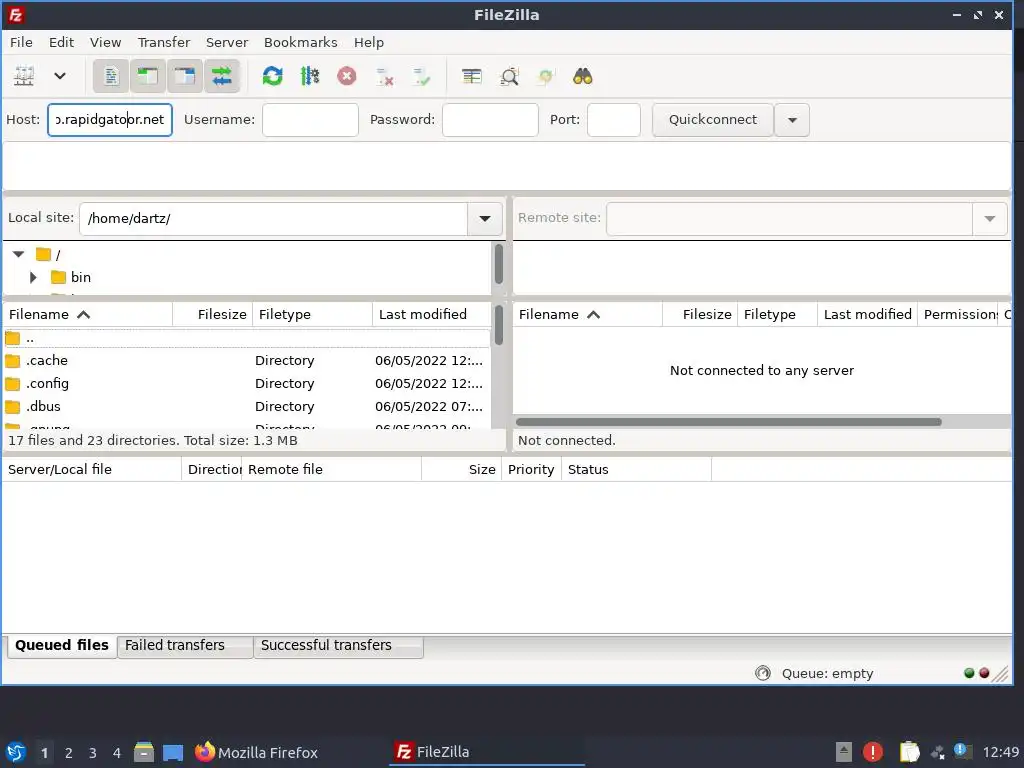1024x768 pixels.
Task: Open the File menu
Action: click(x=21, y=42)
